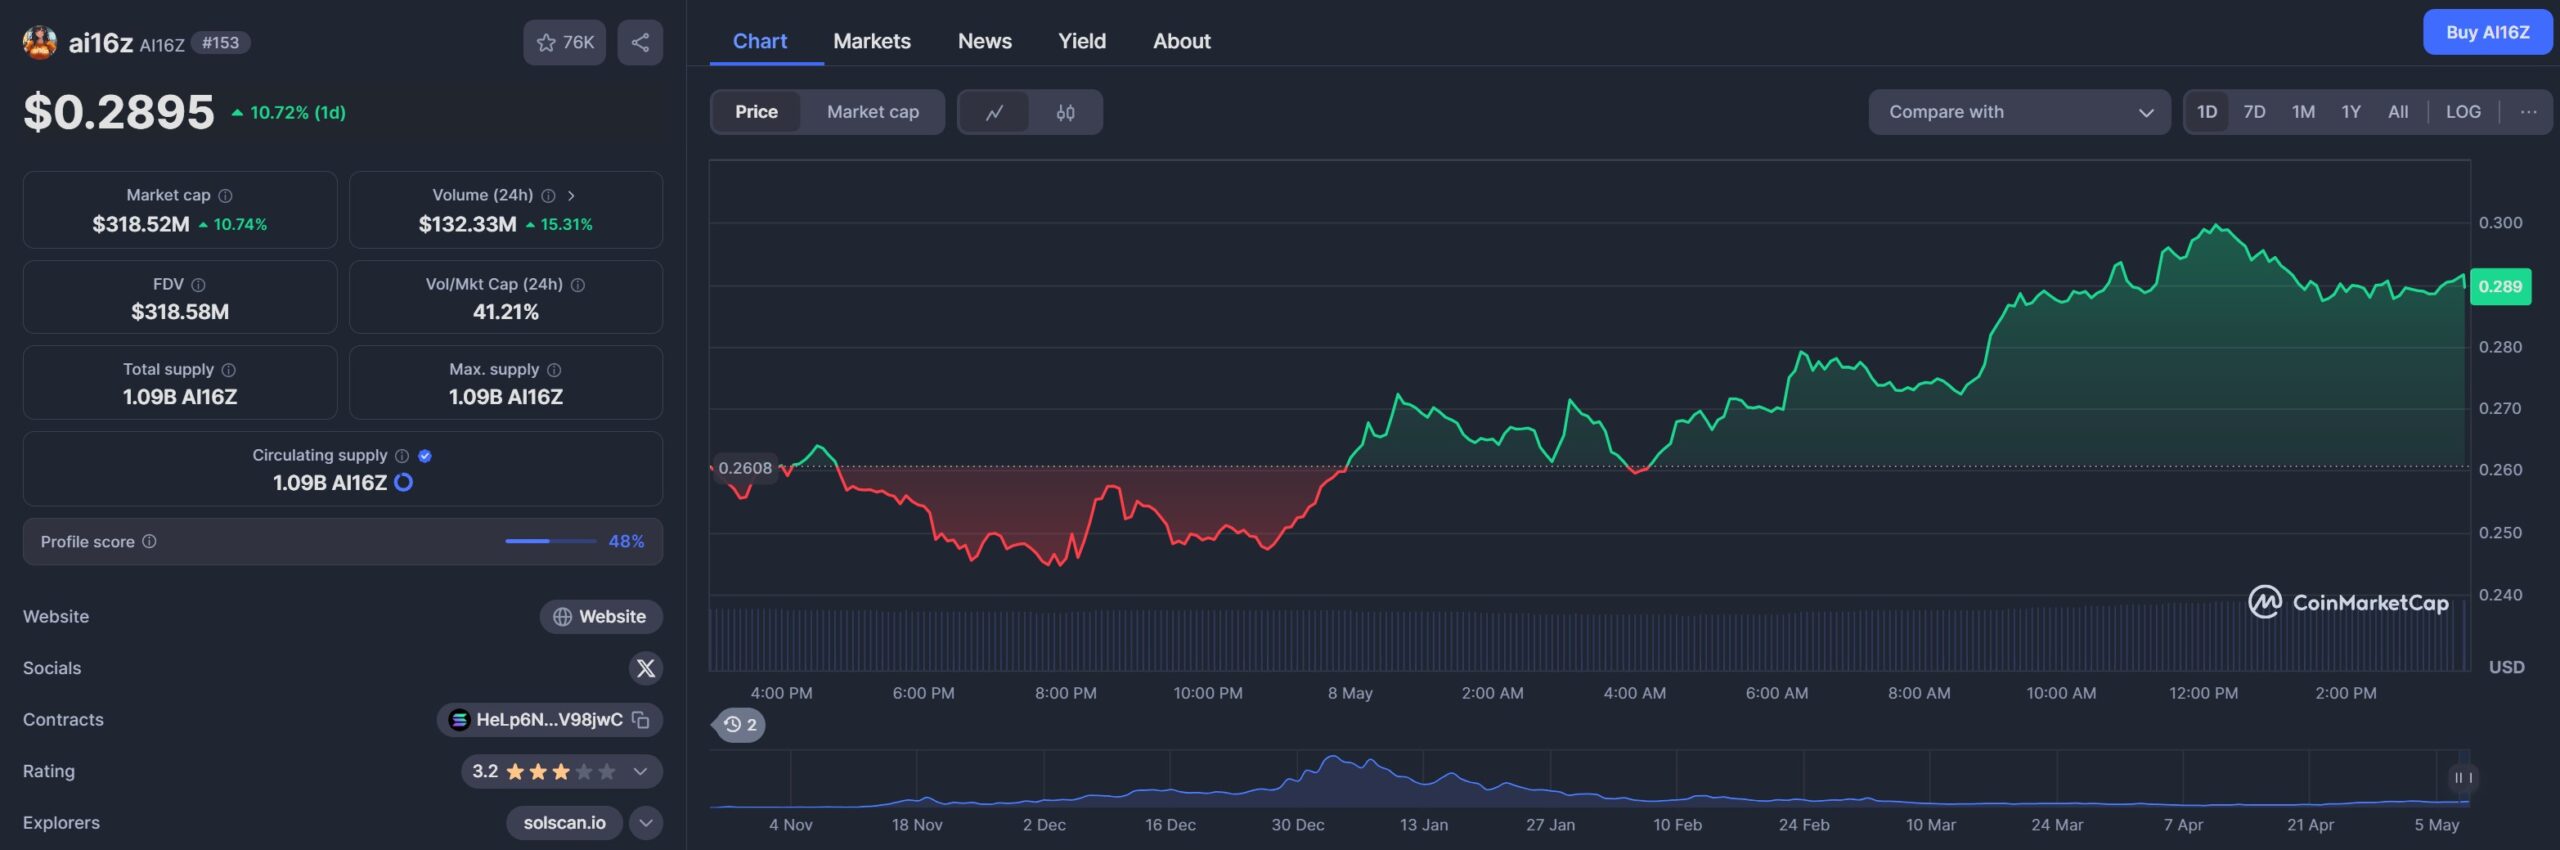Open the Website link button
This screenshot has height=850, width=2560.
coord(601,617)
